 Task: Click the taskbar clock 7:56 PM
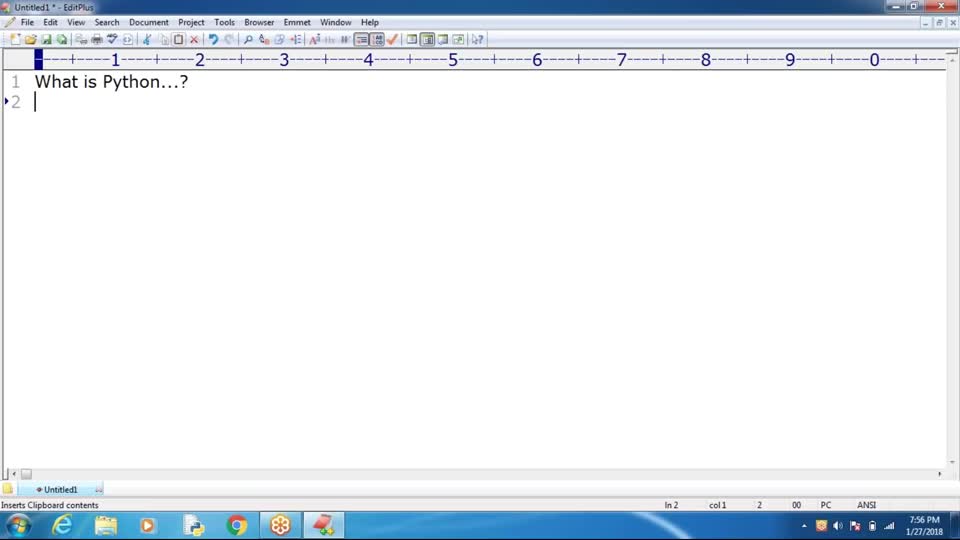click(924, 520)
